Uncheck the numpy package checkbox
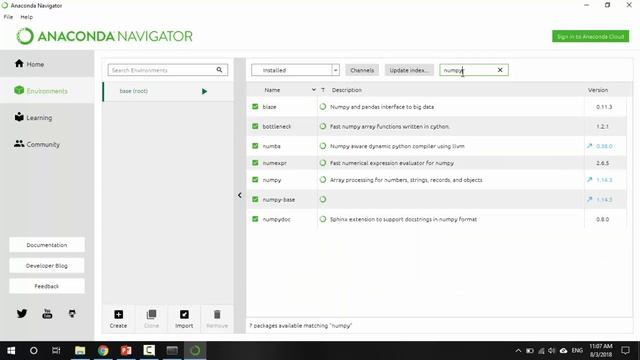The image size is (640, 360). [x=255, y=180]
